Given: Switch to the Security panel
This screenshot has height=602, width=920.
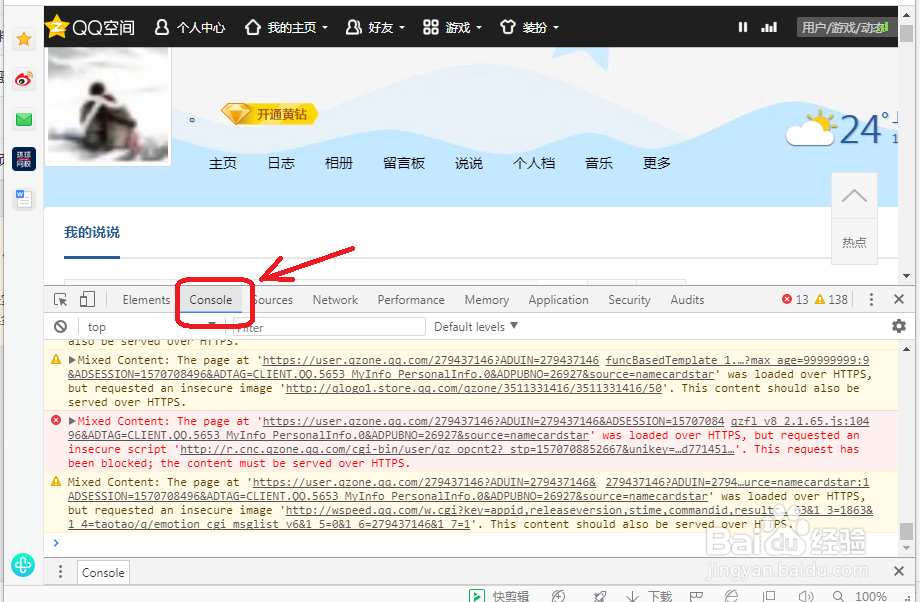Looking at the screenshot, I should (x=629, y=300).
